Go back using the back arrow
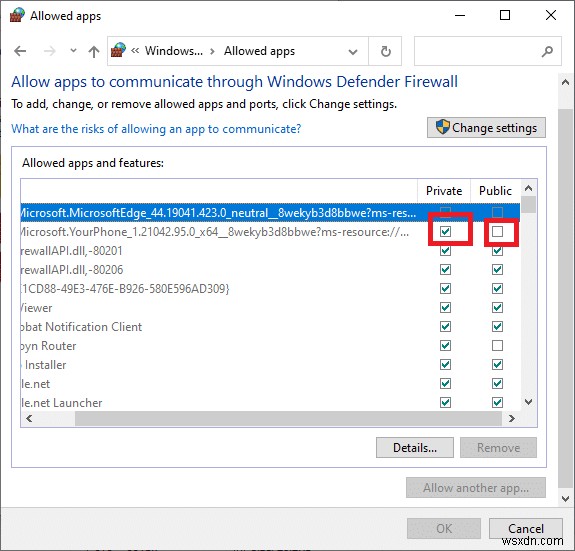 20,51
